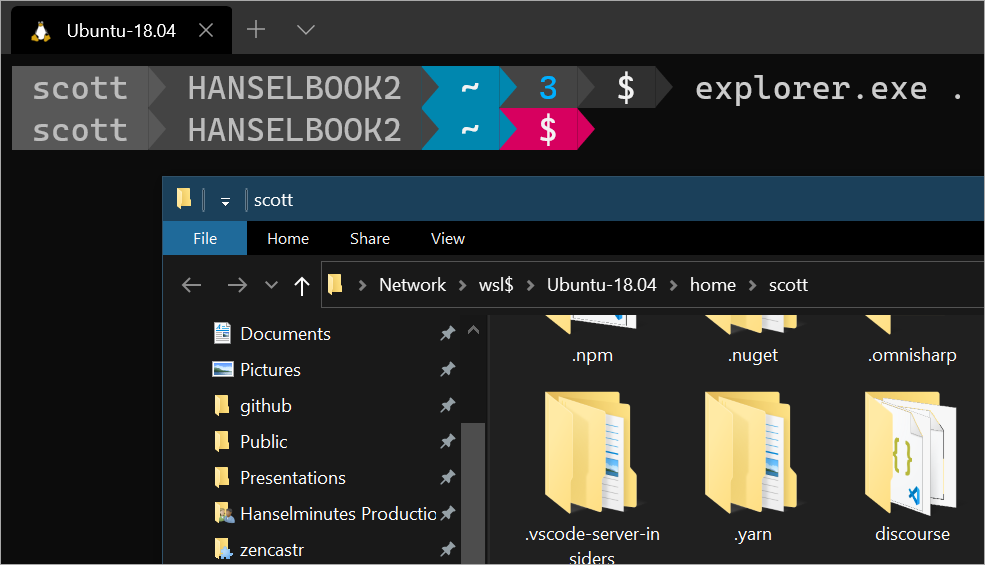Expand chevron after home breadcrumb
The width and height of the screenshot is (985, 565).
(x=753, y=285)
